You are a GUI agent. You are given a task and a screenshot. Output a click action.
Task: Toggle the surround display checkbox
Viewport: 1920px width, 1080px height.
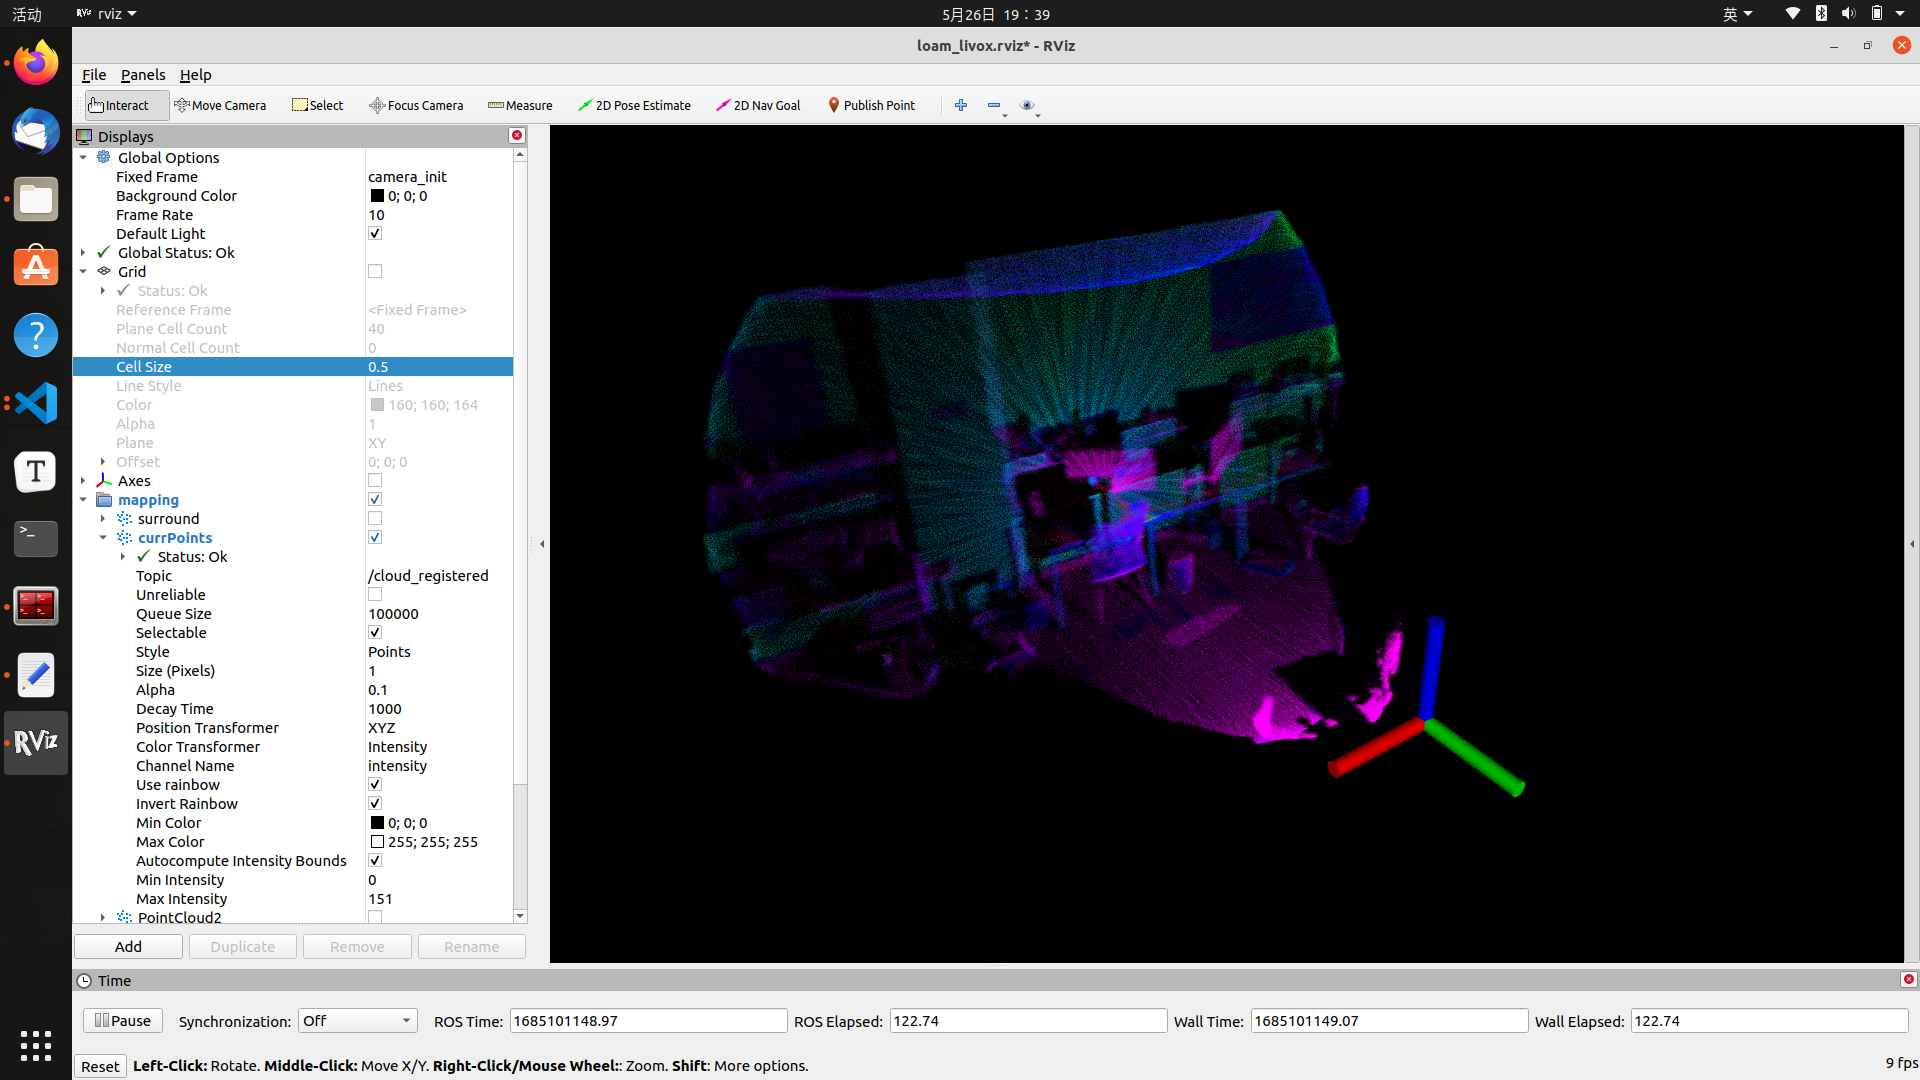tap(375, 518)
